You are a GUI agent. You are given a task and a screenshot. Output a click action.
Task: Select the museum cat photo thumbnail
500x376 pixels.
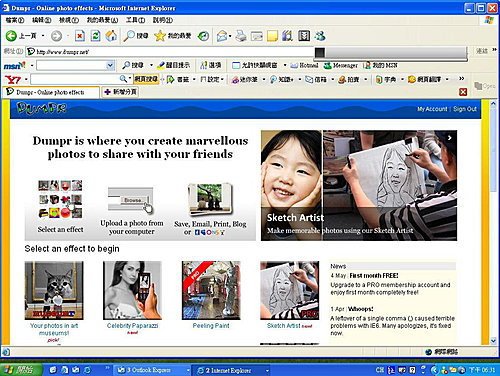click(54, 290)
